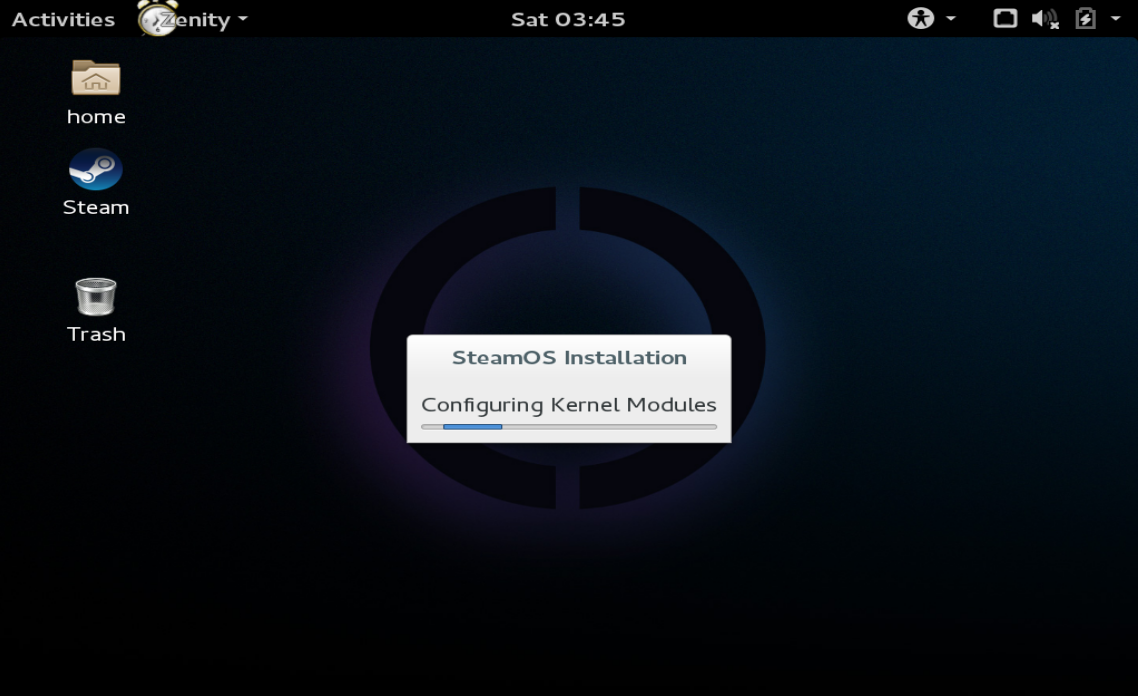Click the muted volume speaker icon

[1045, 19]
